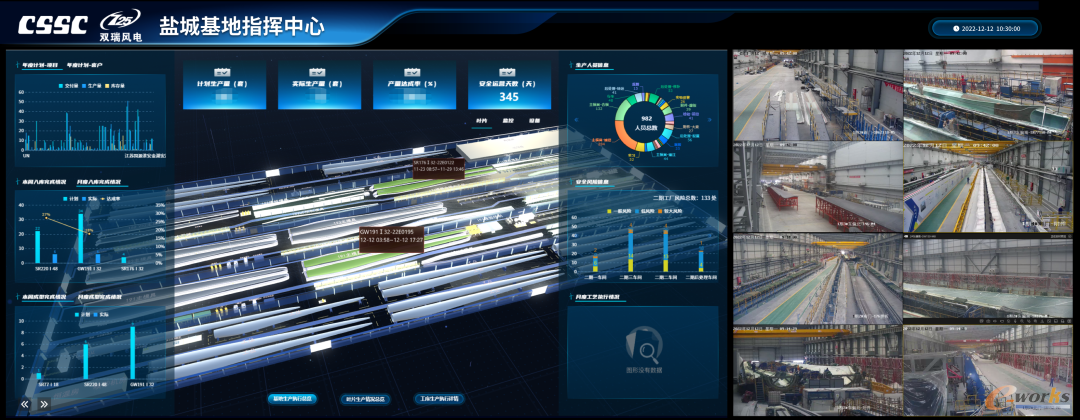This screenshot has height=420, width=1080.
Task: Click the icon above 计划生产量 card
Action: tap(220, 72)
